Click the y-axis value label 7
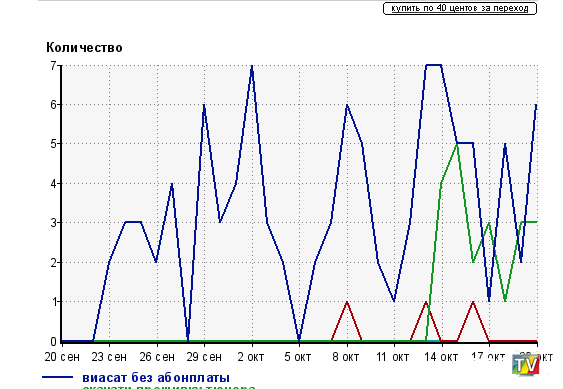Image resolution: width=563 pixels, height=389 pixels. coord(53,66)
